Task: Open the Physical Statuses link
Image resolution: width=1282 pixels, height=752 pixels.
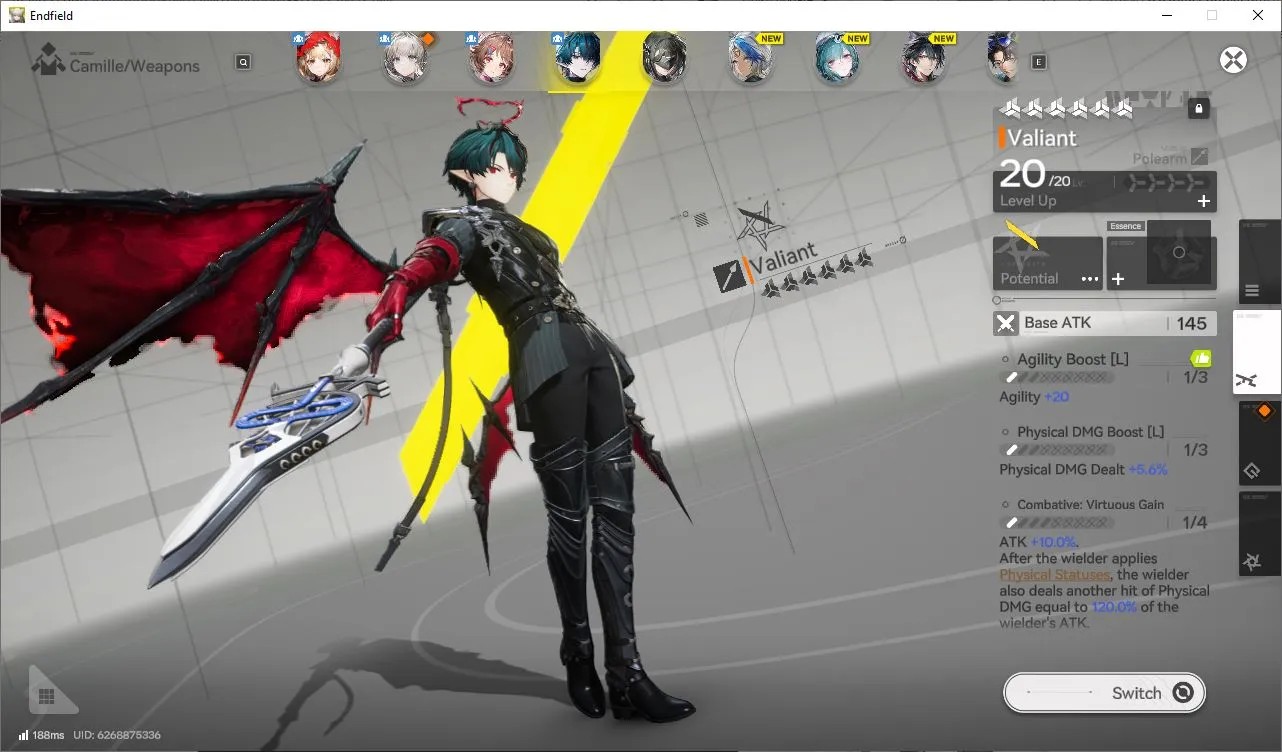Action: (x=1054, y=575)
